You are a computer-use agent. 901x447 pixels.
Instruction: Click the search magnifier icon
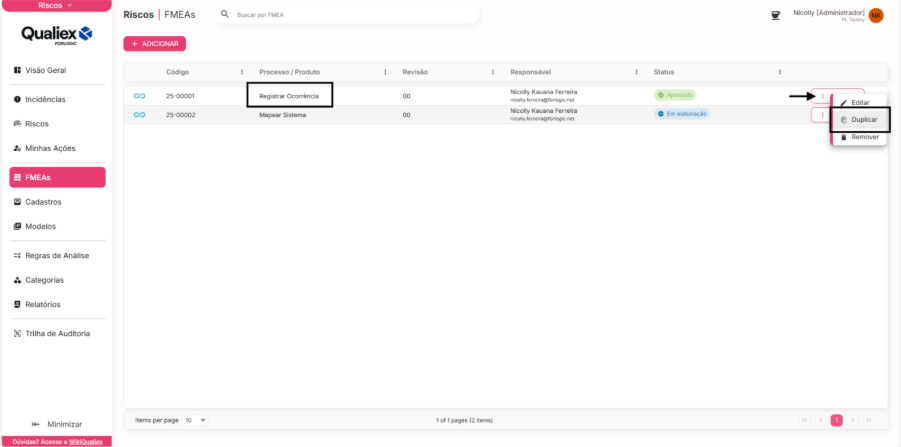coord(225,15)
